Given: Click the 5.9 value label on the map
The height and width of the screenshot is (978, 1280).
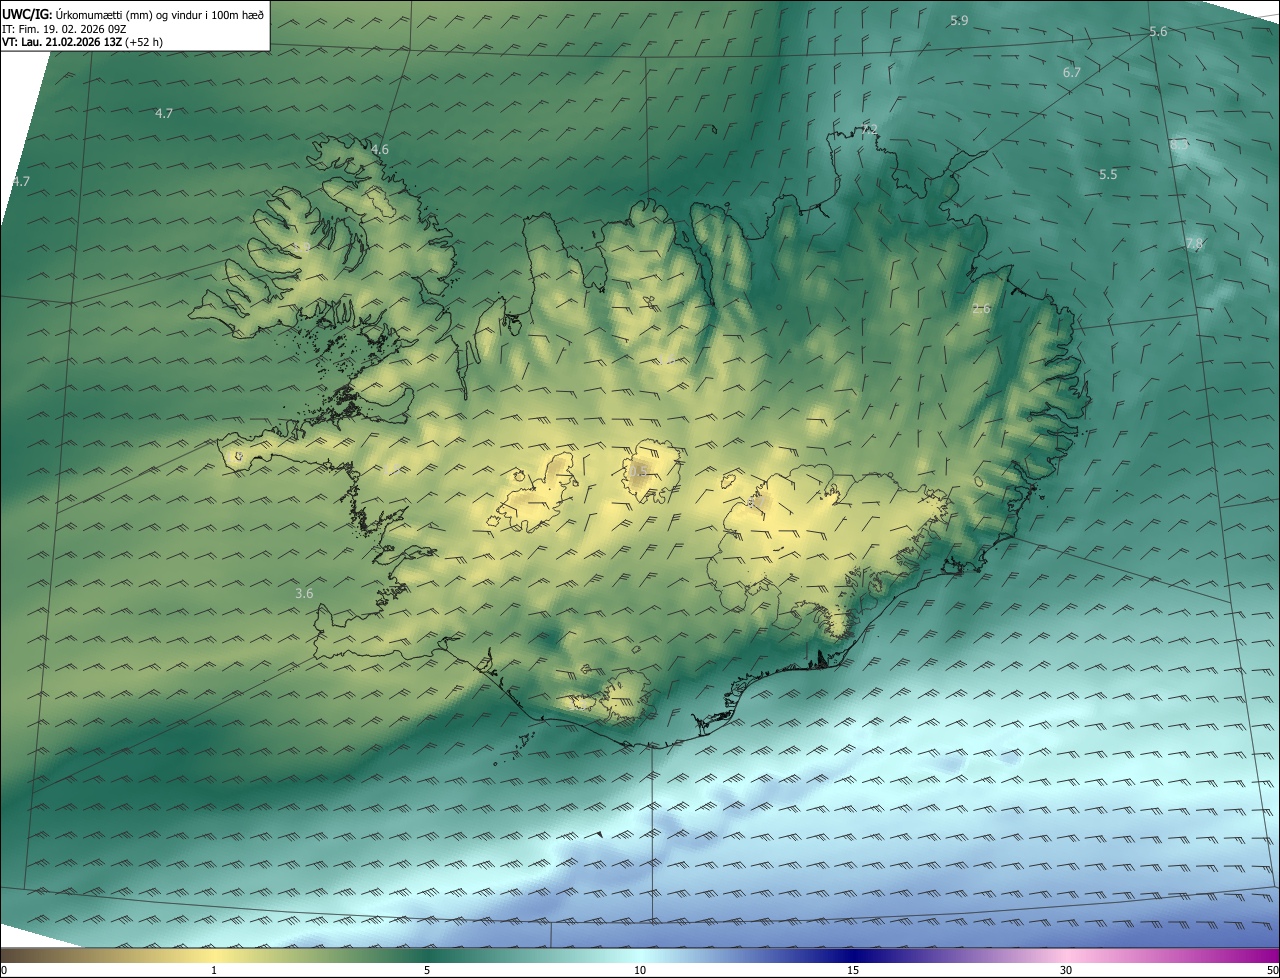Looking at the screenshot, I should (x=959, y=20).
